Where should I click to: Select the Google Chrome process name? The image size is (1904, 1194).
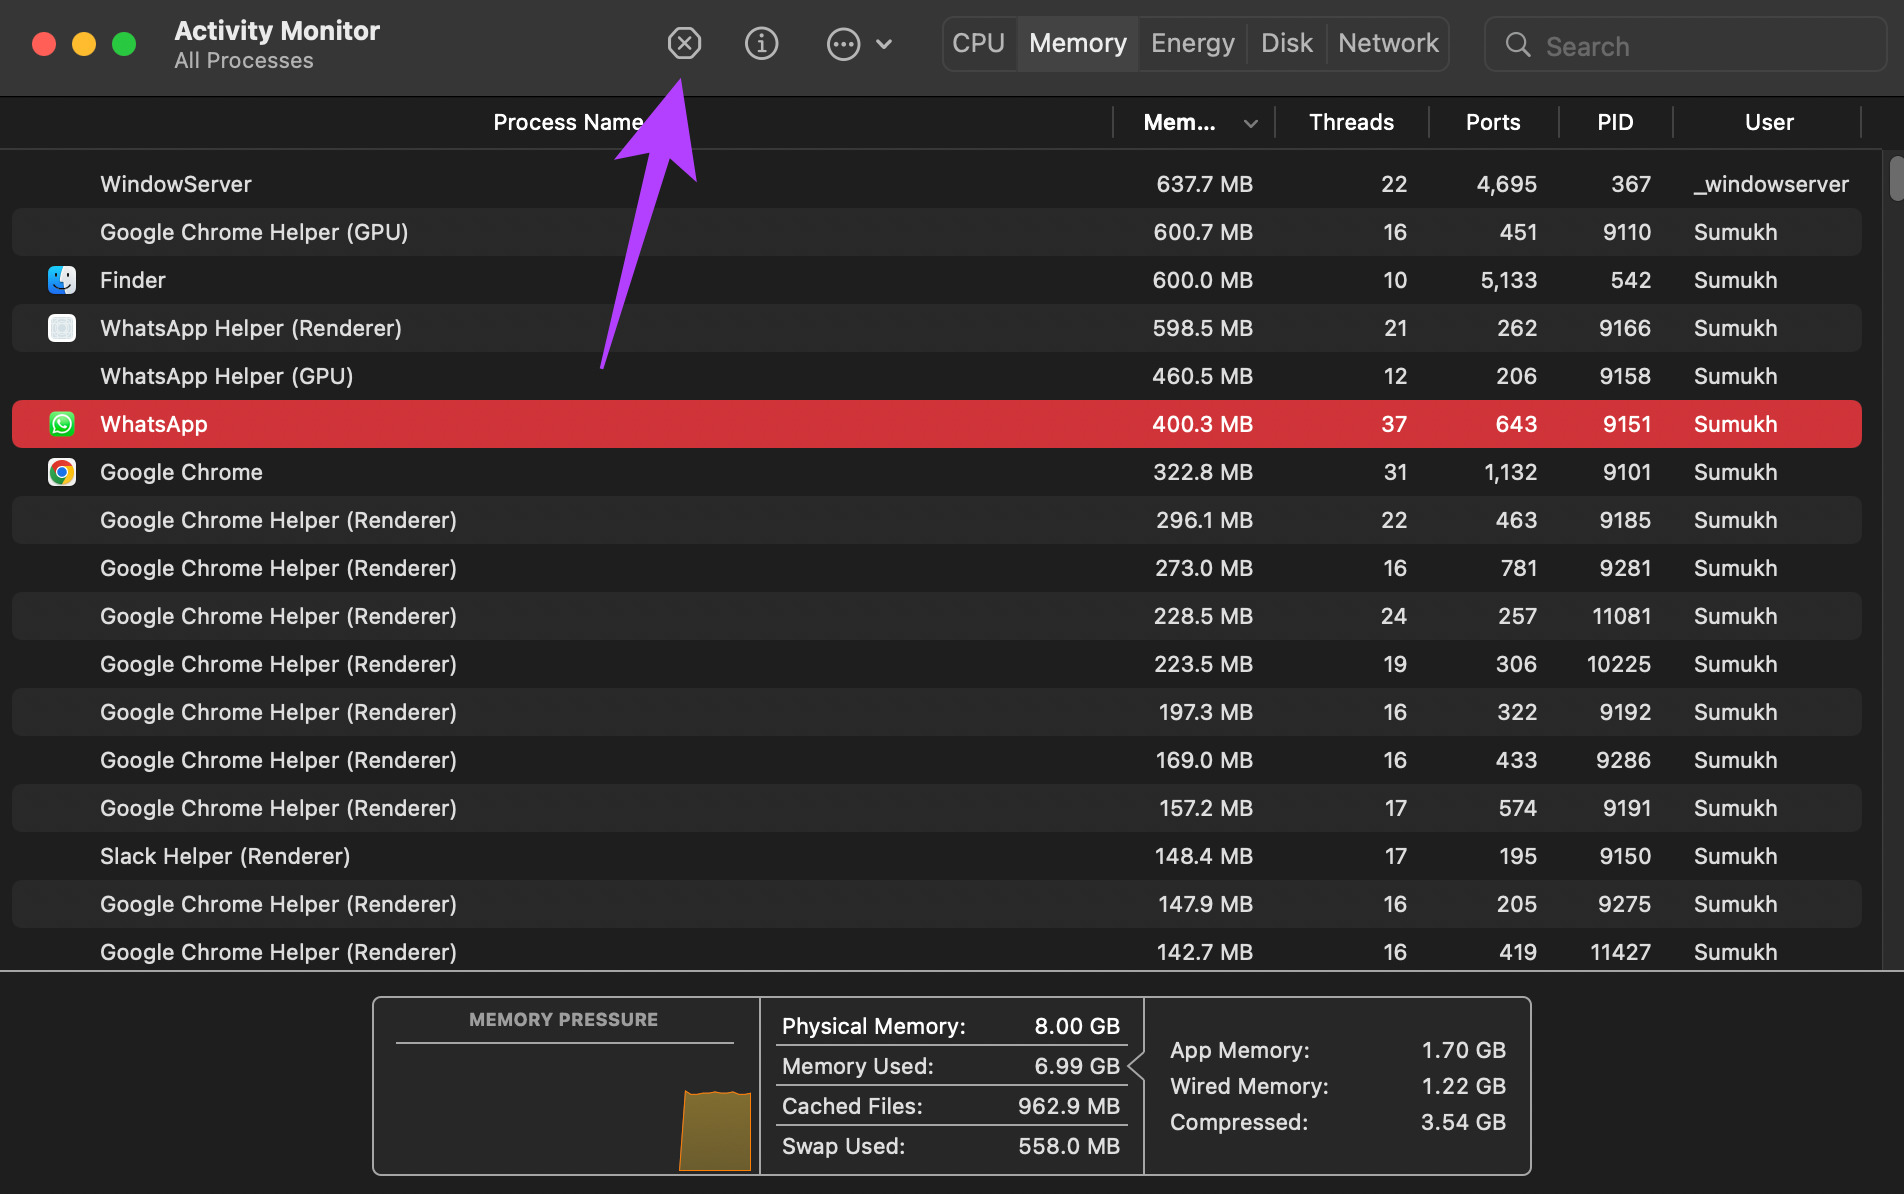pyautogui.click(x=181, y=472)
